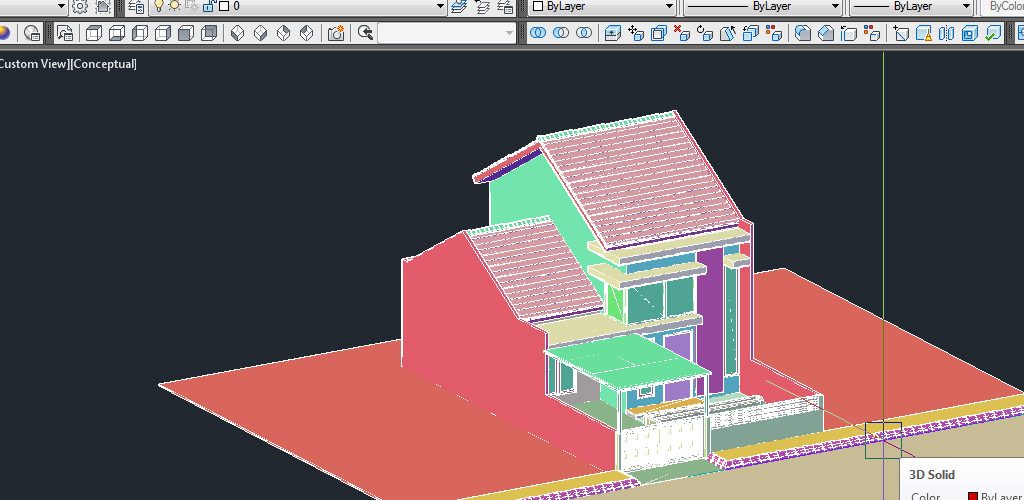The image size is (1024, 500).
Task: Select the Imprint tool
Action: (x=901, y=33)
